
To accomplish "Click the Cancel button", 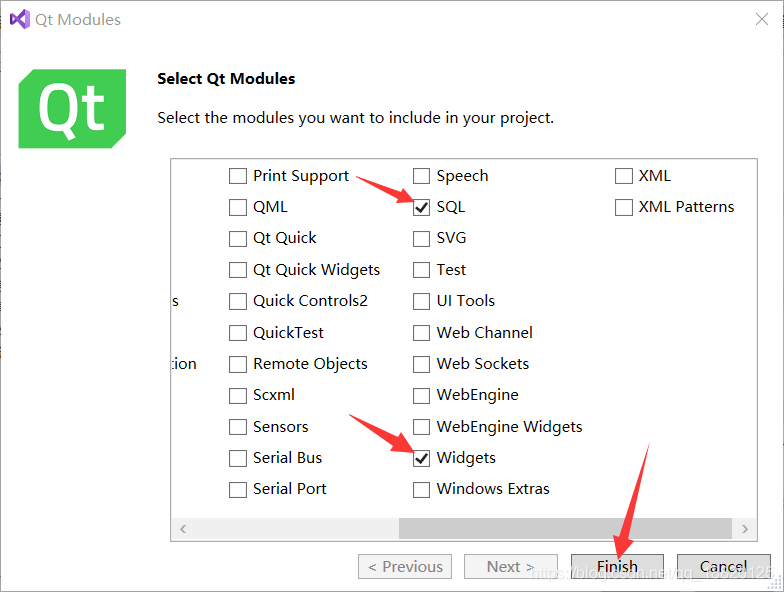I will [724, 566].
